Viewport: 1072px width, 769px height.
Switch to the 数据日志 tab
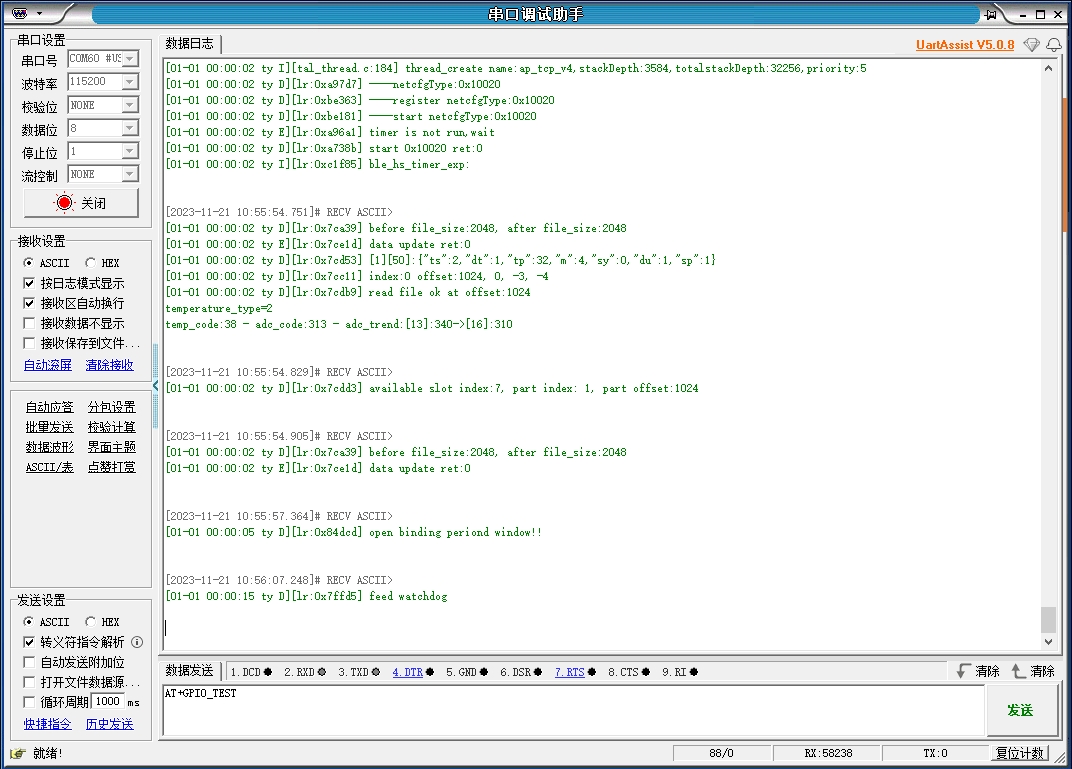coord(189,44)
